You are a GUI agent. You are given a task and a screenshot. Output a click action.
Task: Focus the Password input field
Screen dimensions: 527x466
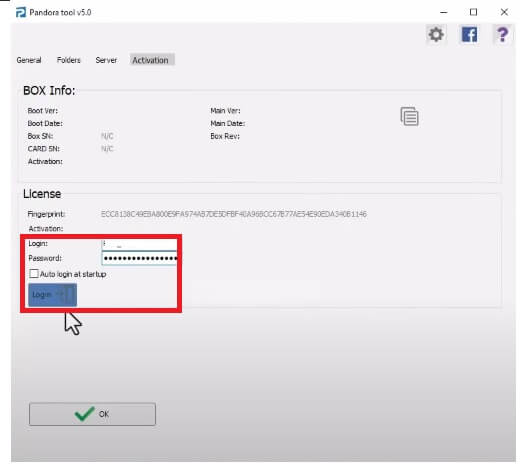click(x=139, y=258)
